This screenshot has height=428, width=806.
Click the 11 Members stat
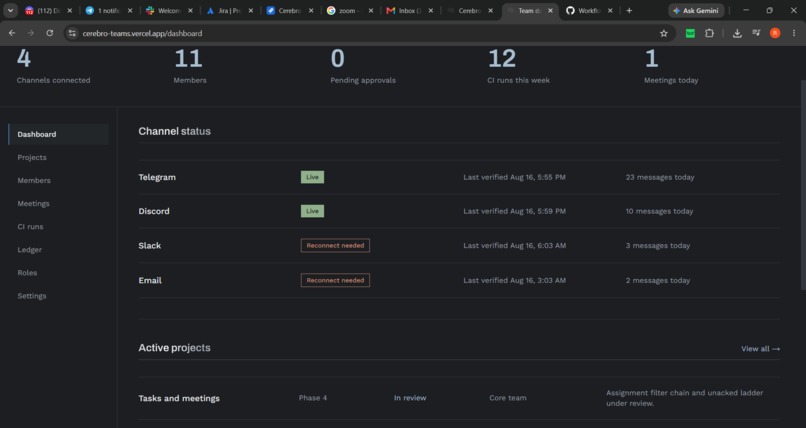(x=190, y=67)
